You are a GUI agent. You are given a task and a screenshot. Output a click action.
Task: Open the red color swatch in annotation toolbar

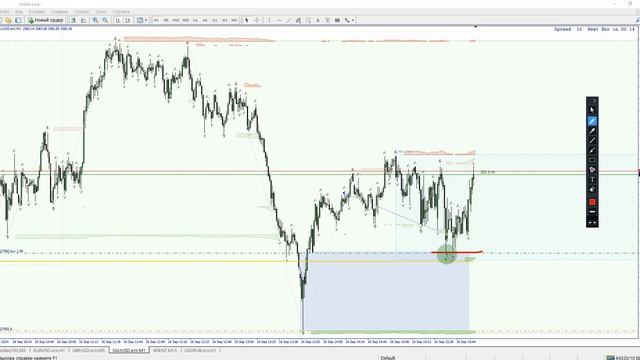(x=592, y=202)
